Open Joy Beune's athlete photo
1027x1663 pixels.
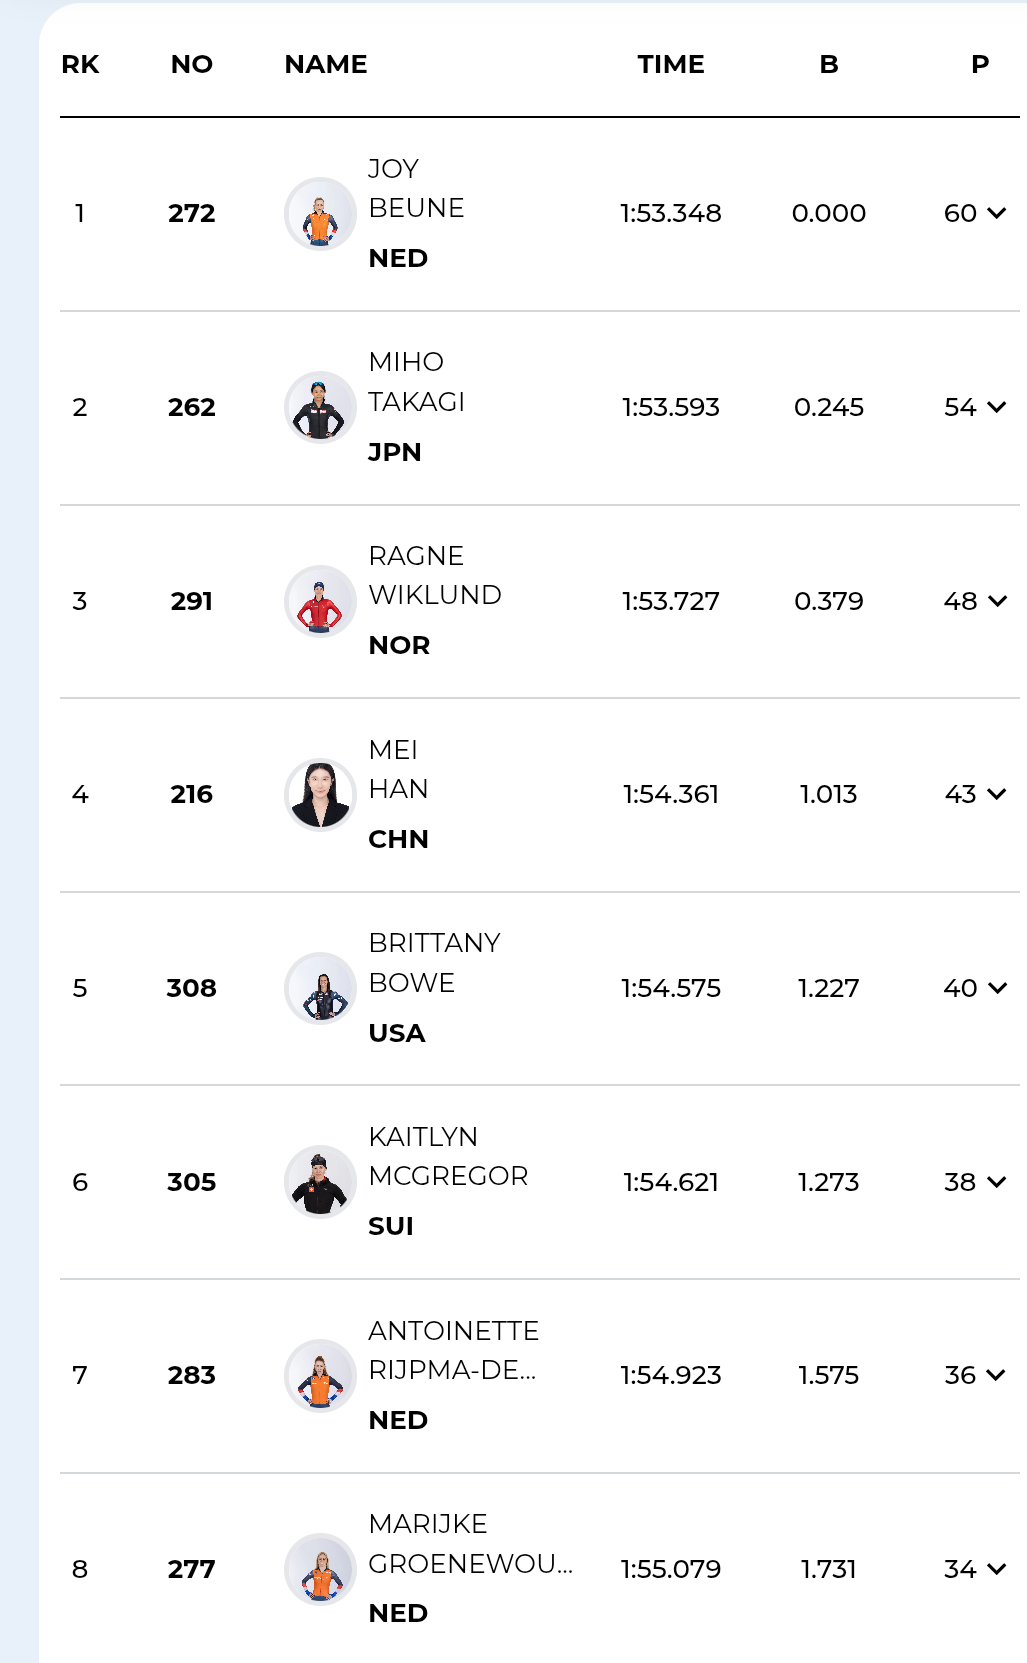point(320,214)
